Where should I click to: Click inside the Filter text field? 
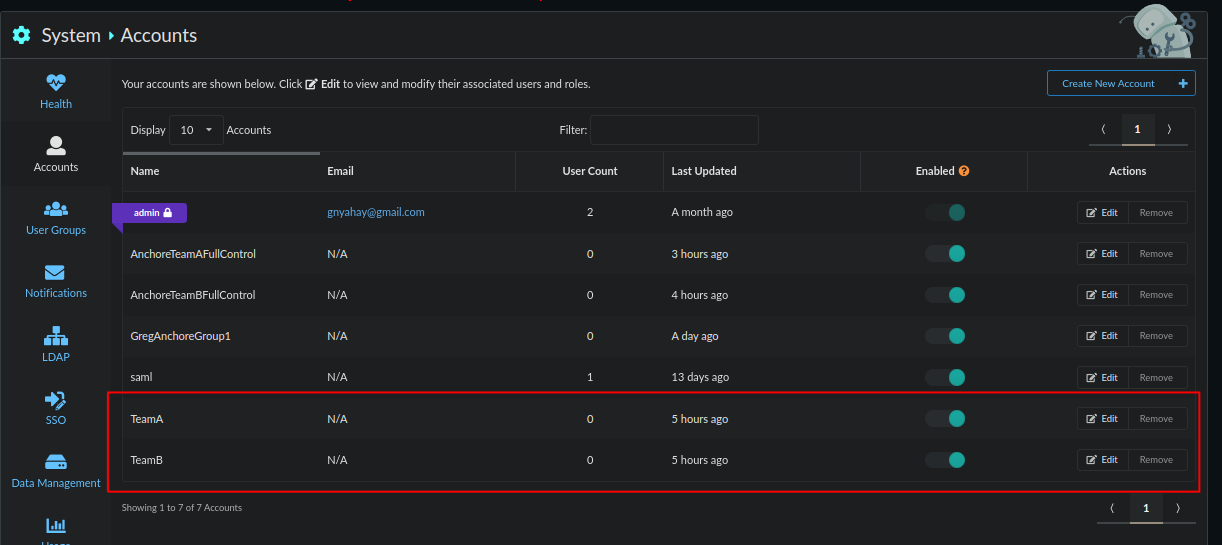674,130
